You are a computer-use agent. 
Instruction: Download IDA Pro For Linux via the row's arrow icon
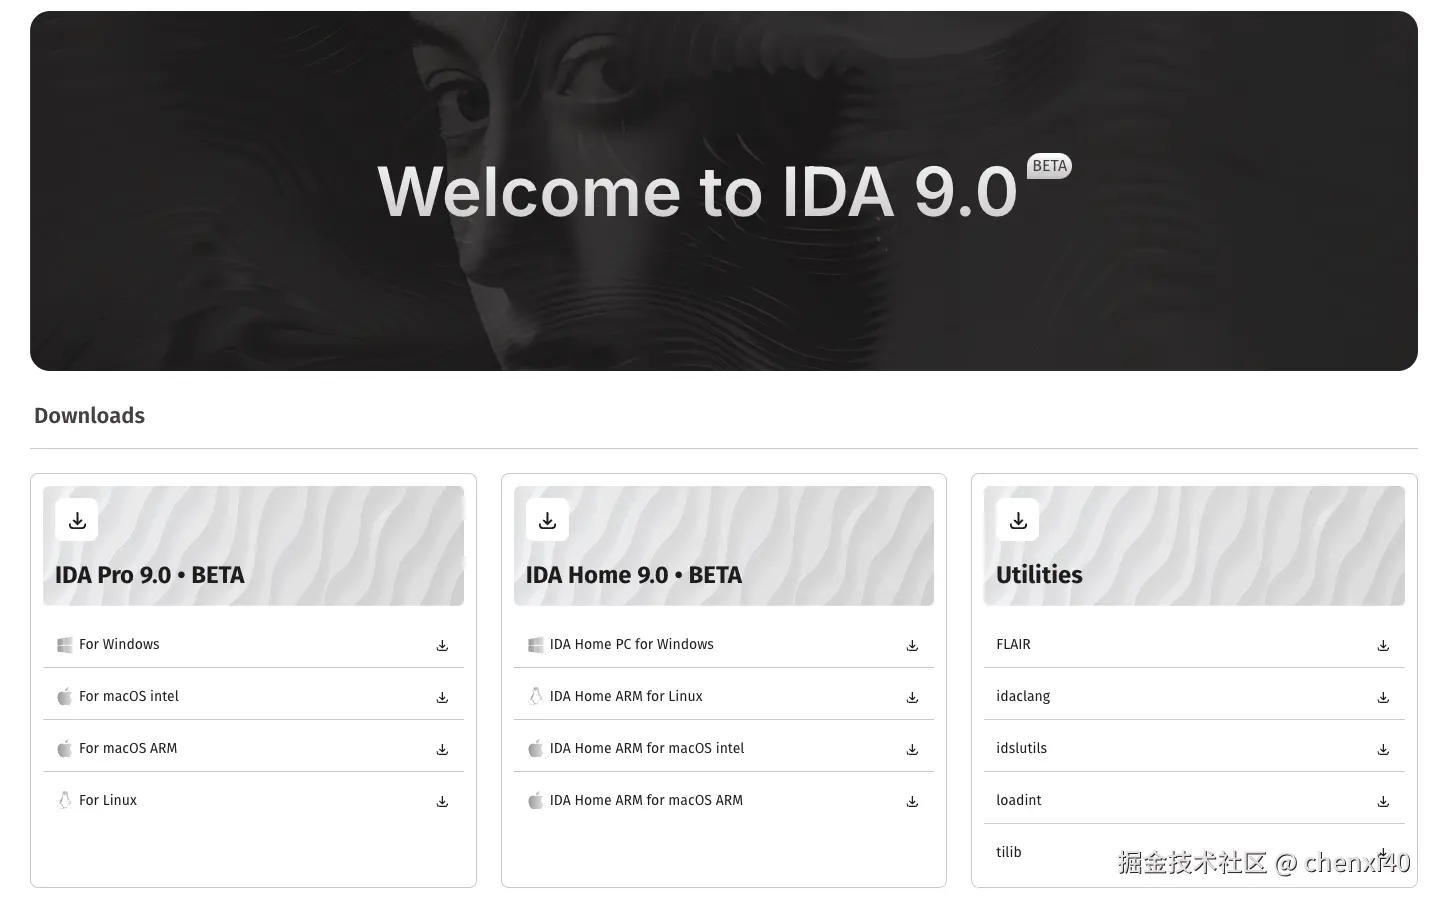[442, 802]
